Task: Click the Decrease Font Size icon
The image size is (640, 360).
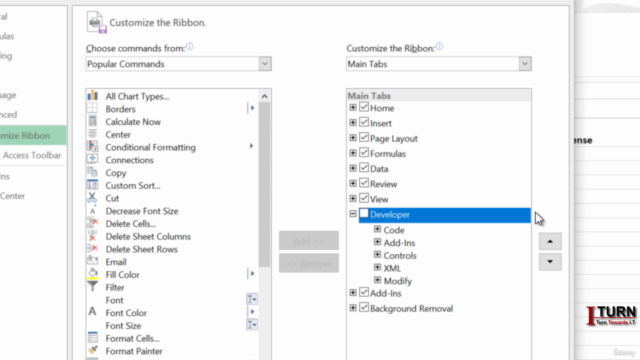Action: coord(93,211)
